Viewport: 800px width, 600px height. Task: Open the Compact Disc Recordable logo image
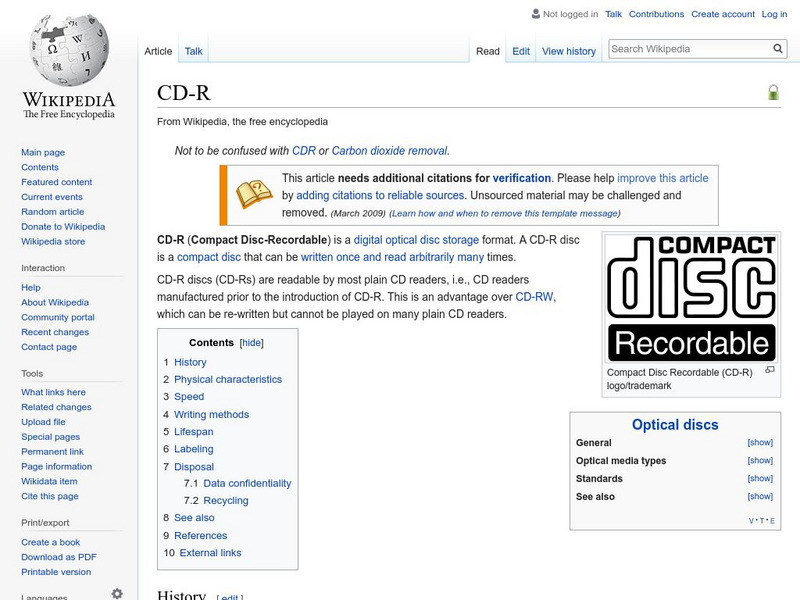(691, 298)
